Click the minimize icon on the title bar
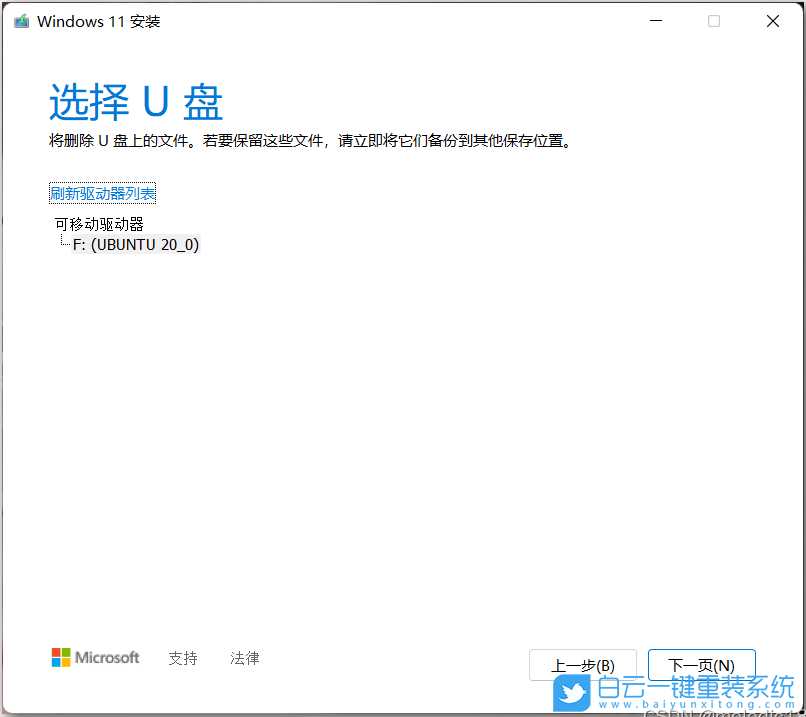Screen dimensions: 806x717 click(655, 20)
